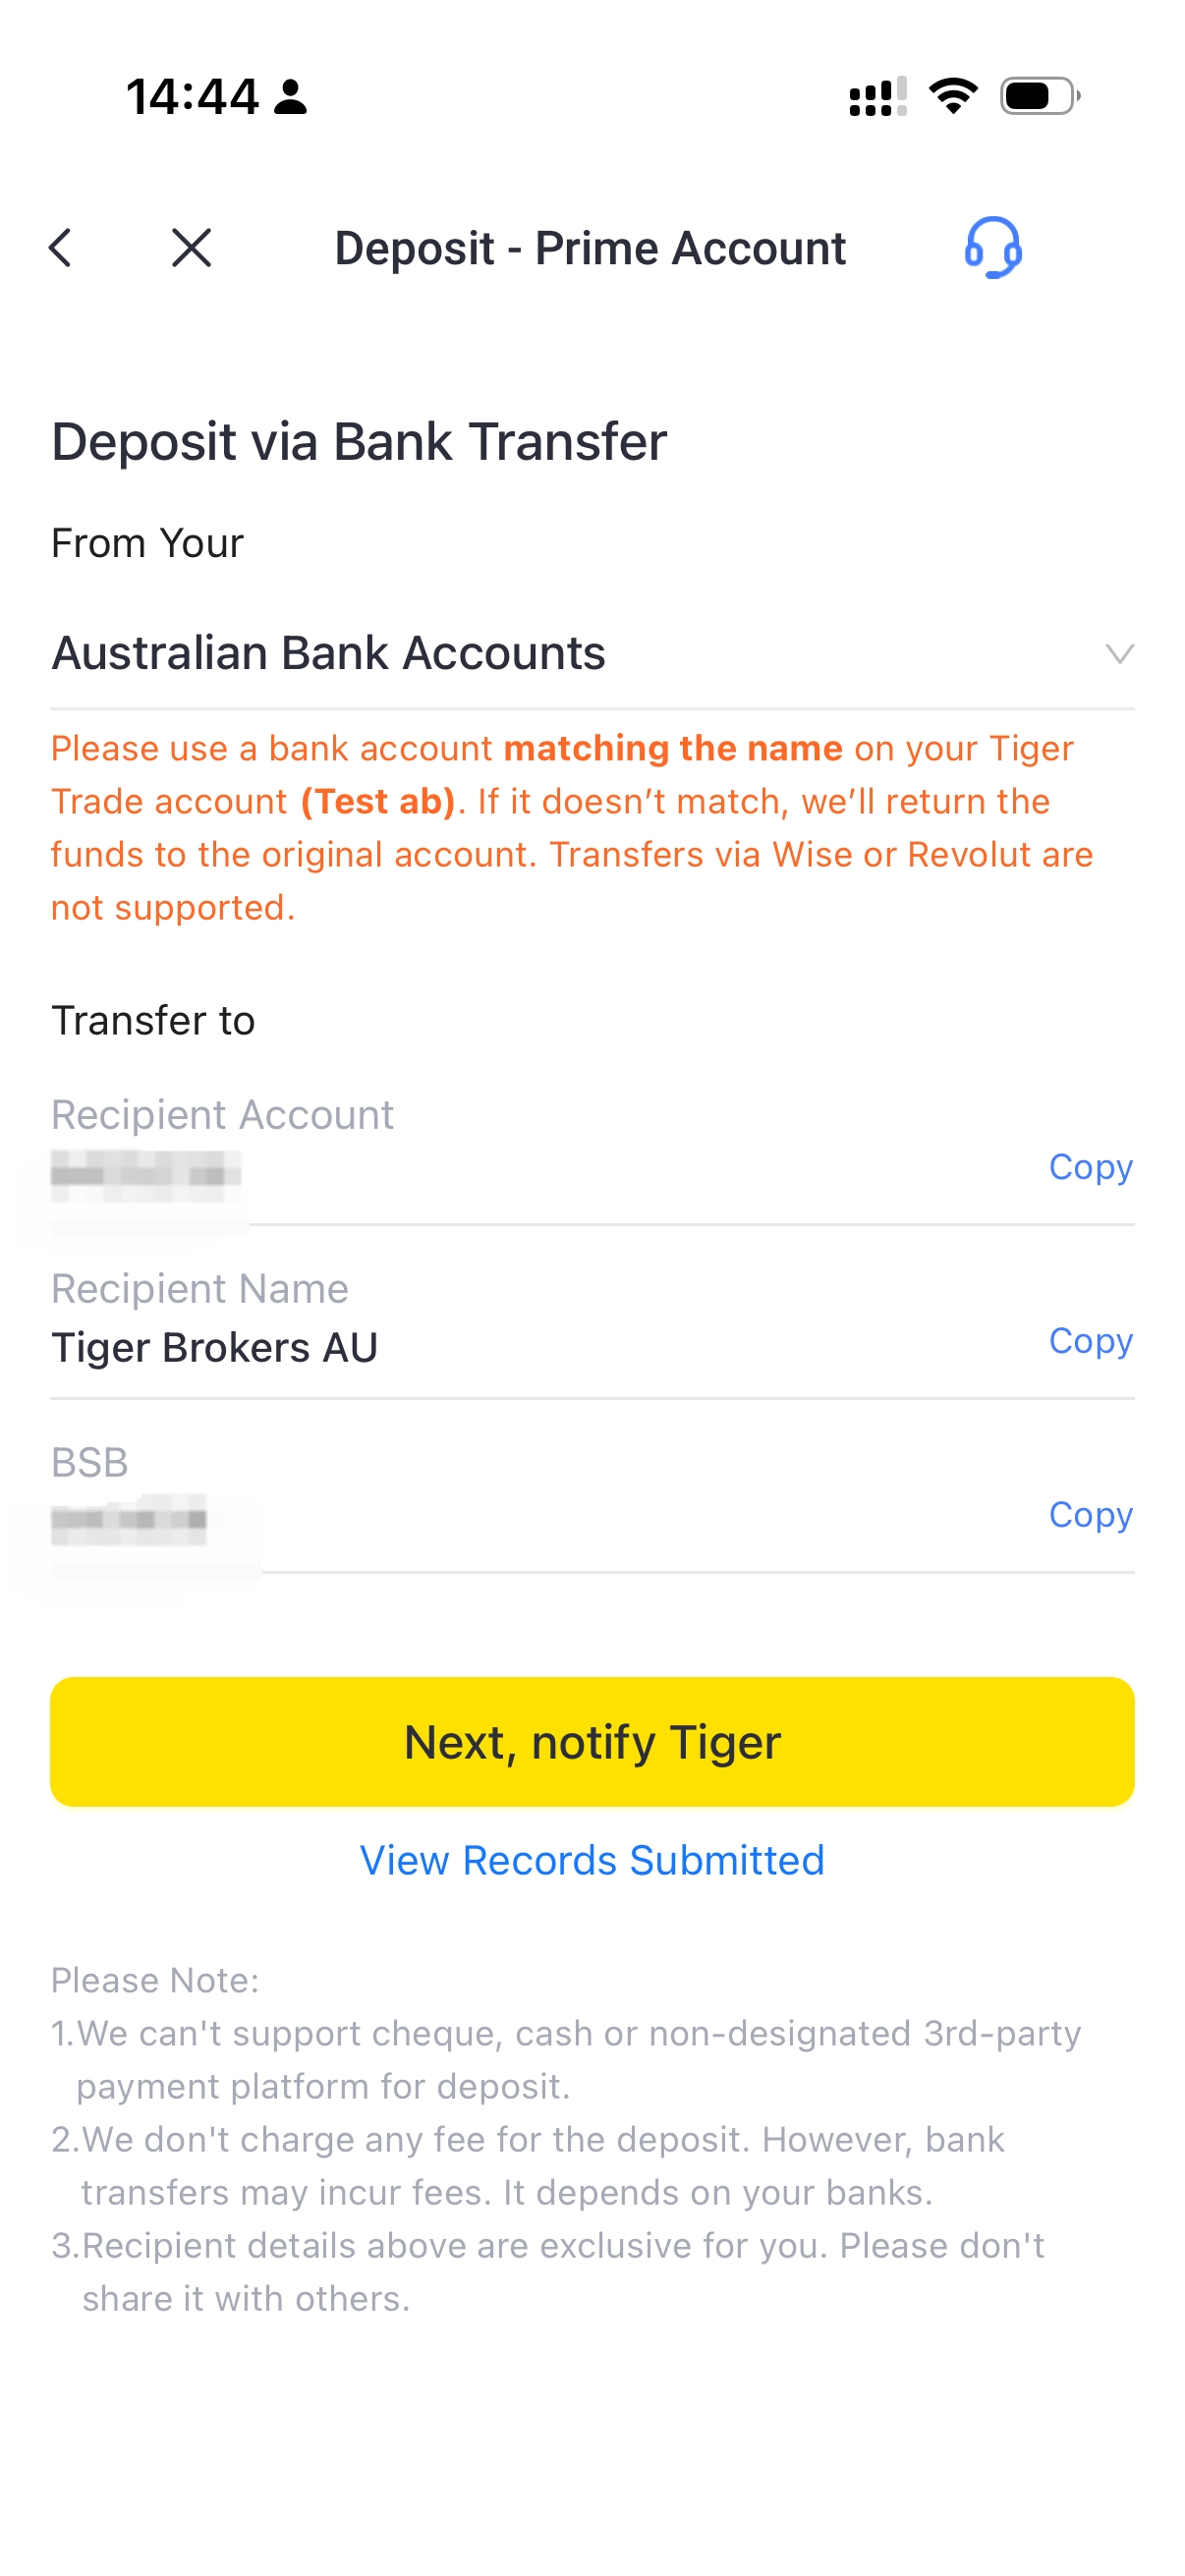
Task: Tap the Wi-Fi status icon
Action: [953, 96]
